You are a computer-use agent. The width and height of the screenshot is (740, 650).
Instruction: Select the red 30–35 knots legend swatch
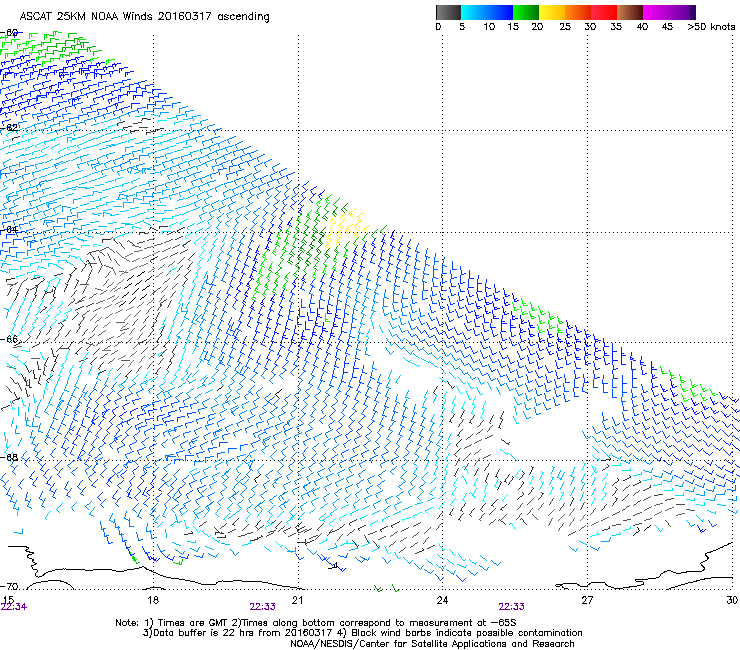pyautogui.click(x=604, y=12)
